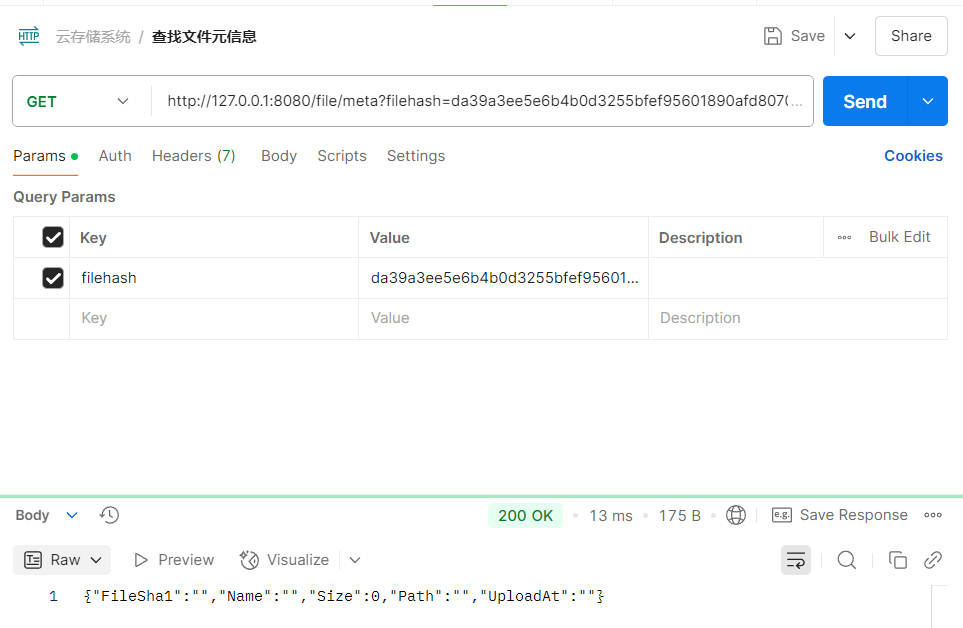Copy response link icon
This screenshot has height=628, width=963.
[x=933, y=560]
